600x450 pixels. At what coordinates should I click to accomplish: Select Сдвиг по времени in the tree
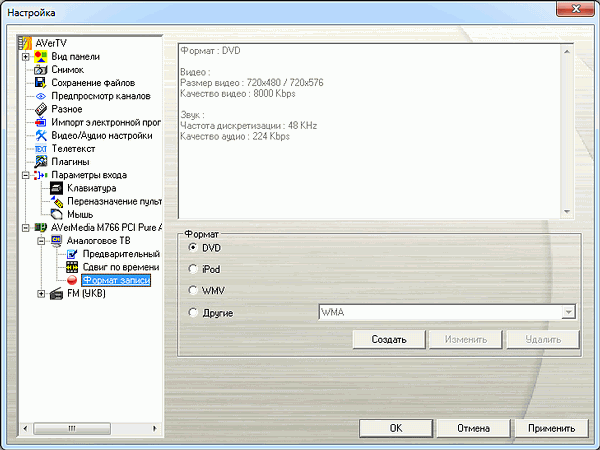121,267
